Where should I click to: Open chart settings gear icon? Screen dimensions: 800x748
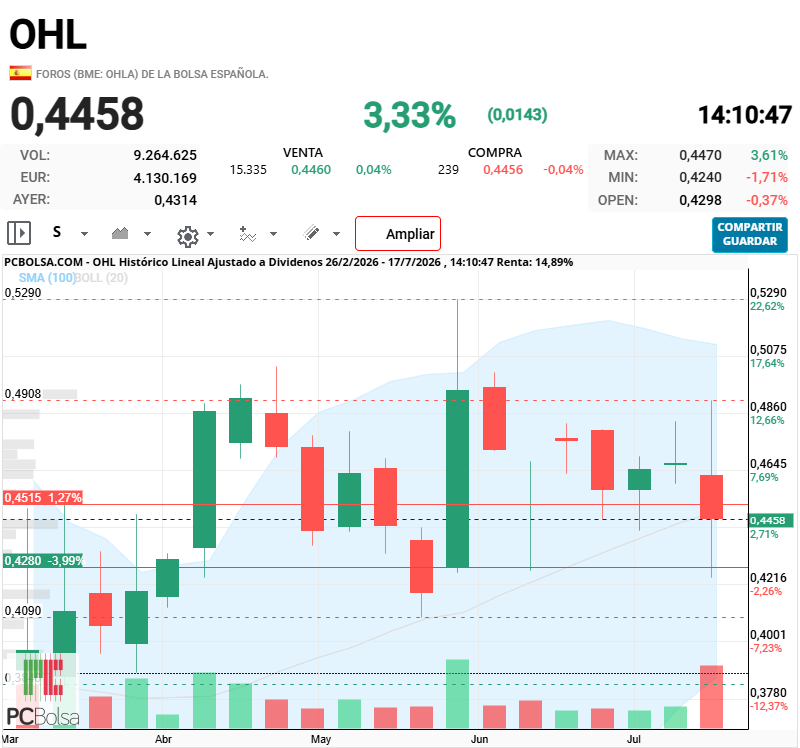coord(187,236)
